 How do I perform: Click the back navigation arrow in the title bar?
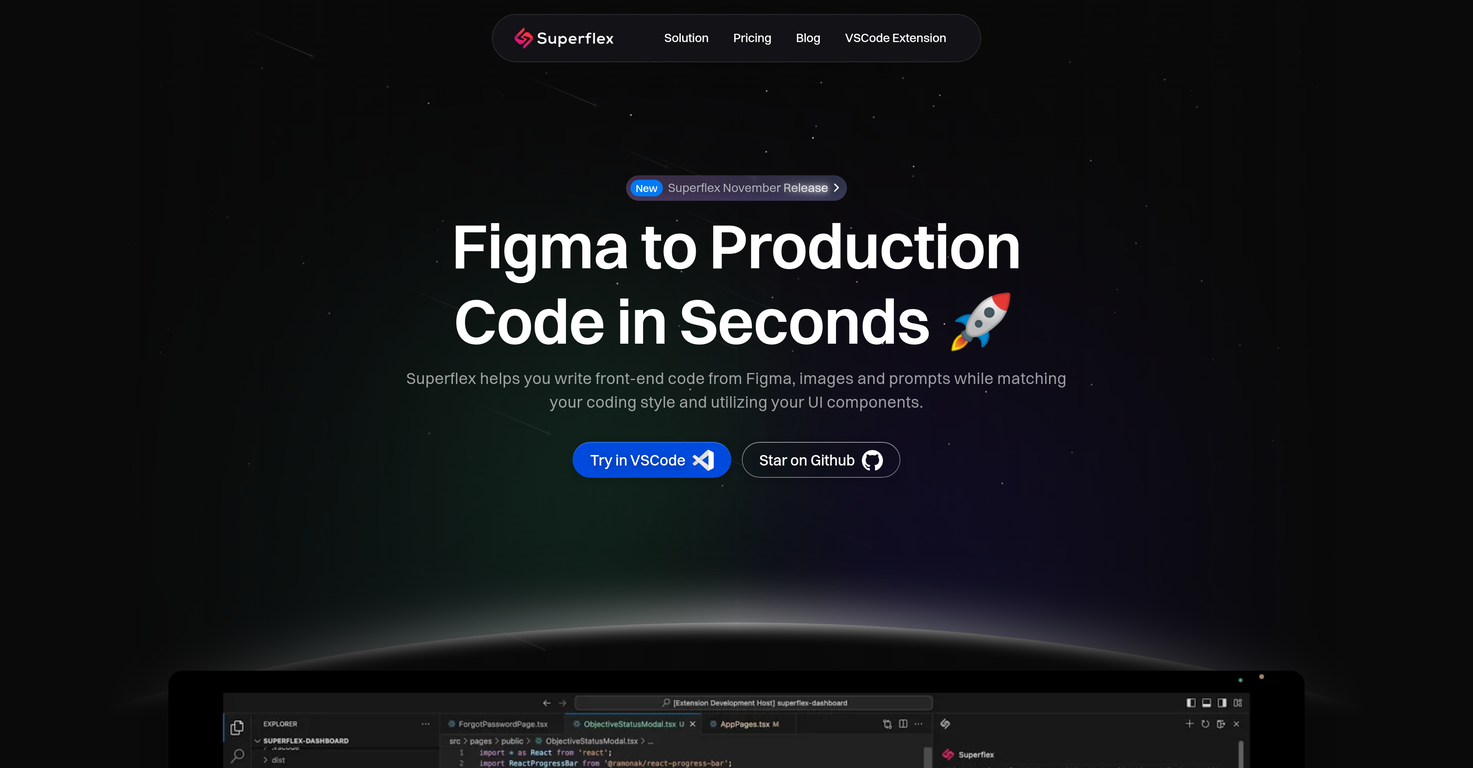[x=546, y=703]
